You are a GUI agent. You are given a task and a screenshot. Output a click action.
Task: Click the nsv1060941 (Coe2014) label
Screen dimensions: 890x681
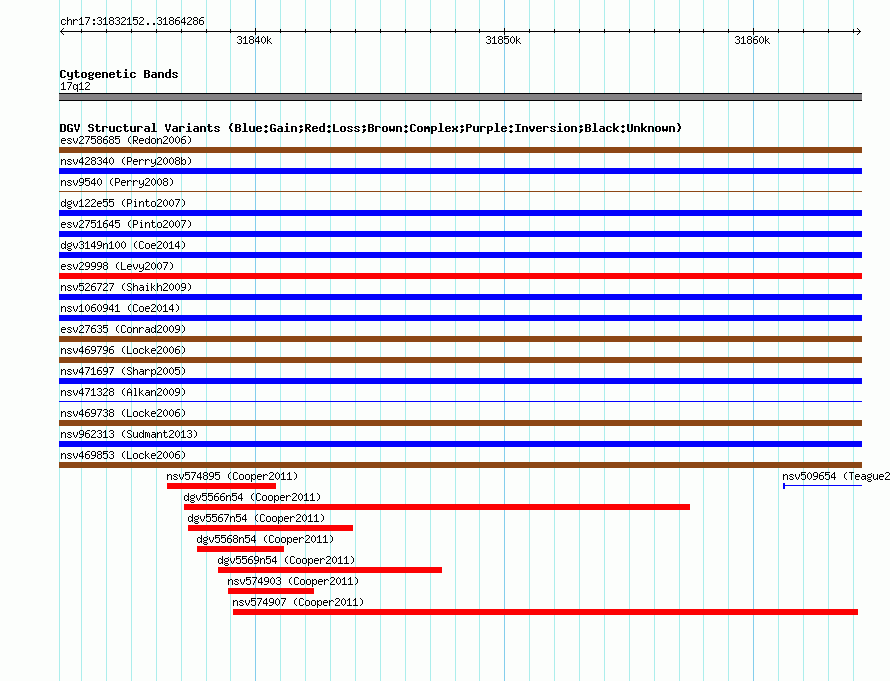(120, 308)
